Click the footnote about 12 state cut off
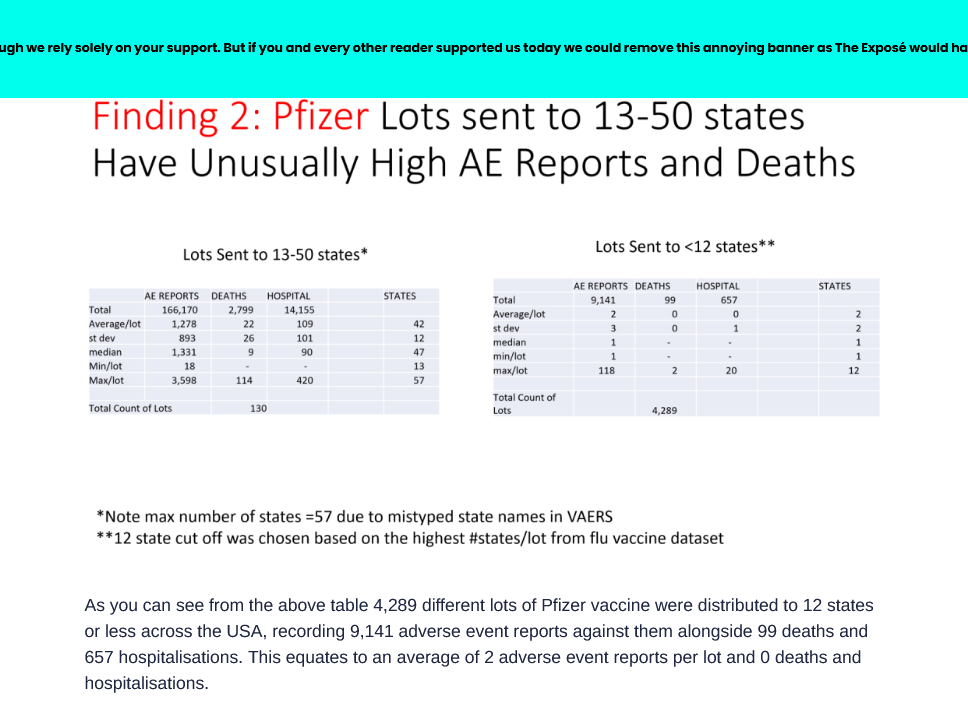968x721 pixels. [410, 538]
